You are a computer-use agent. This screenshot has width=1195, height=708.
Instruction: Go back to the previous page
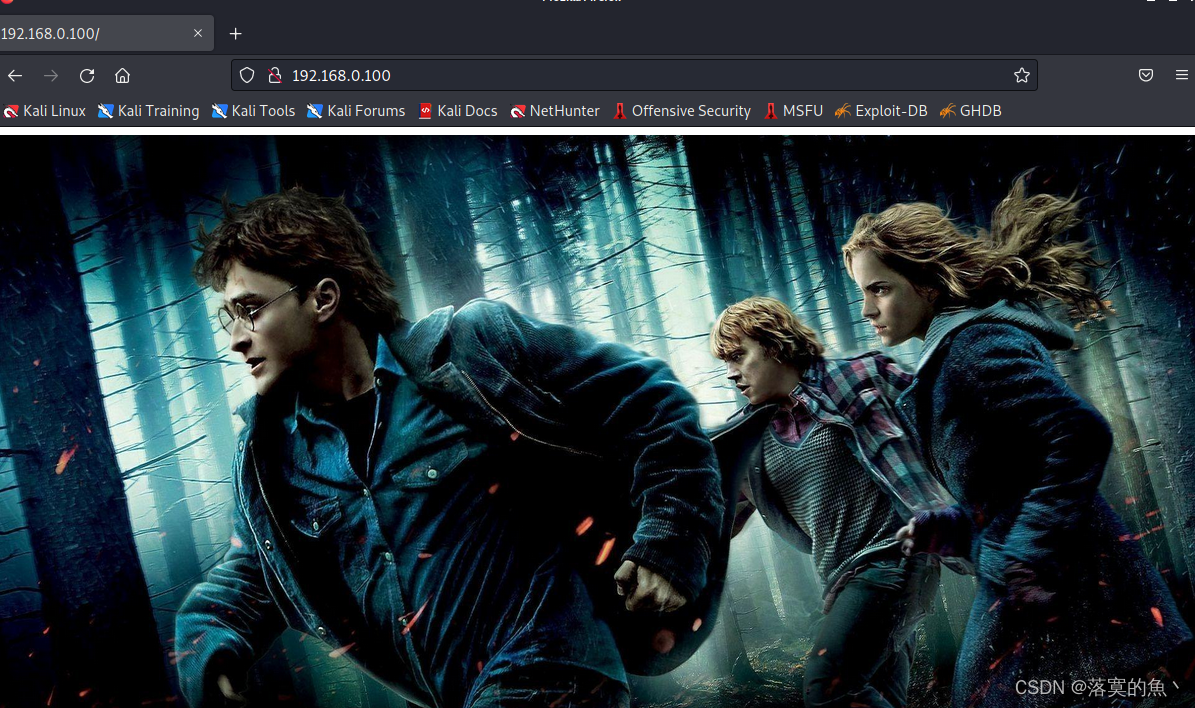click(x=15, y=75)
